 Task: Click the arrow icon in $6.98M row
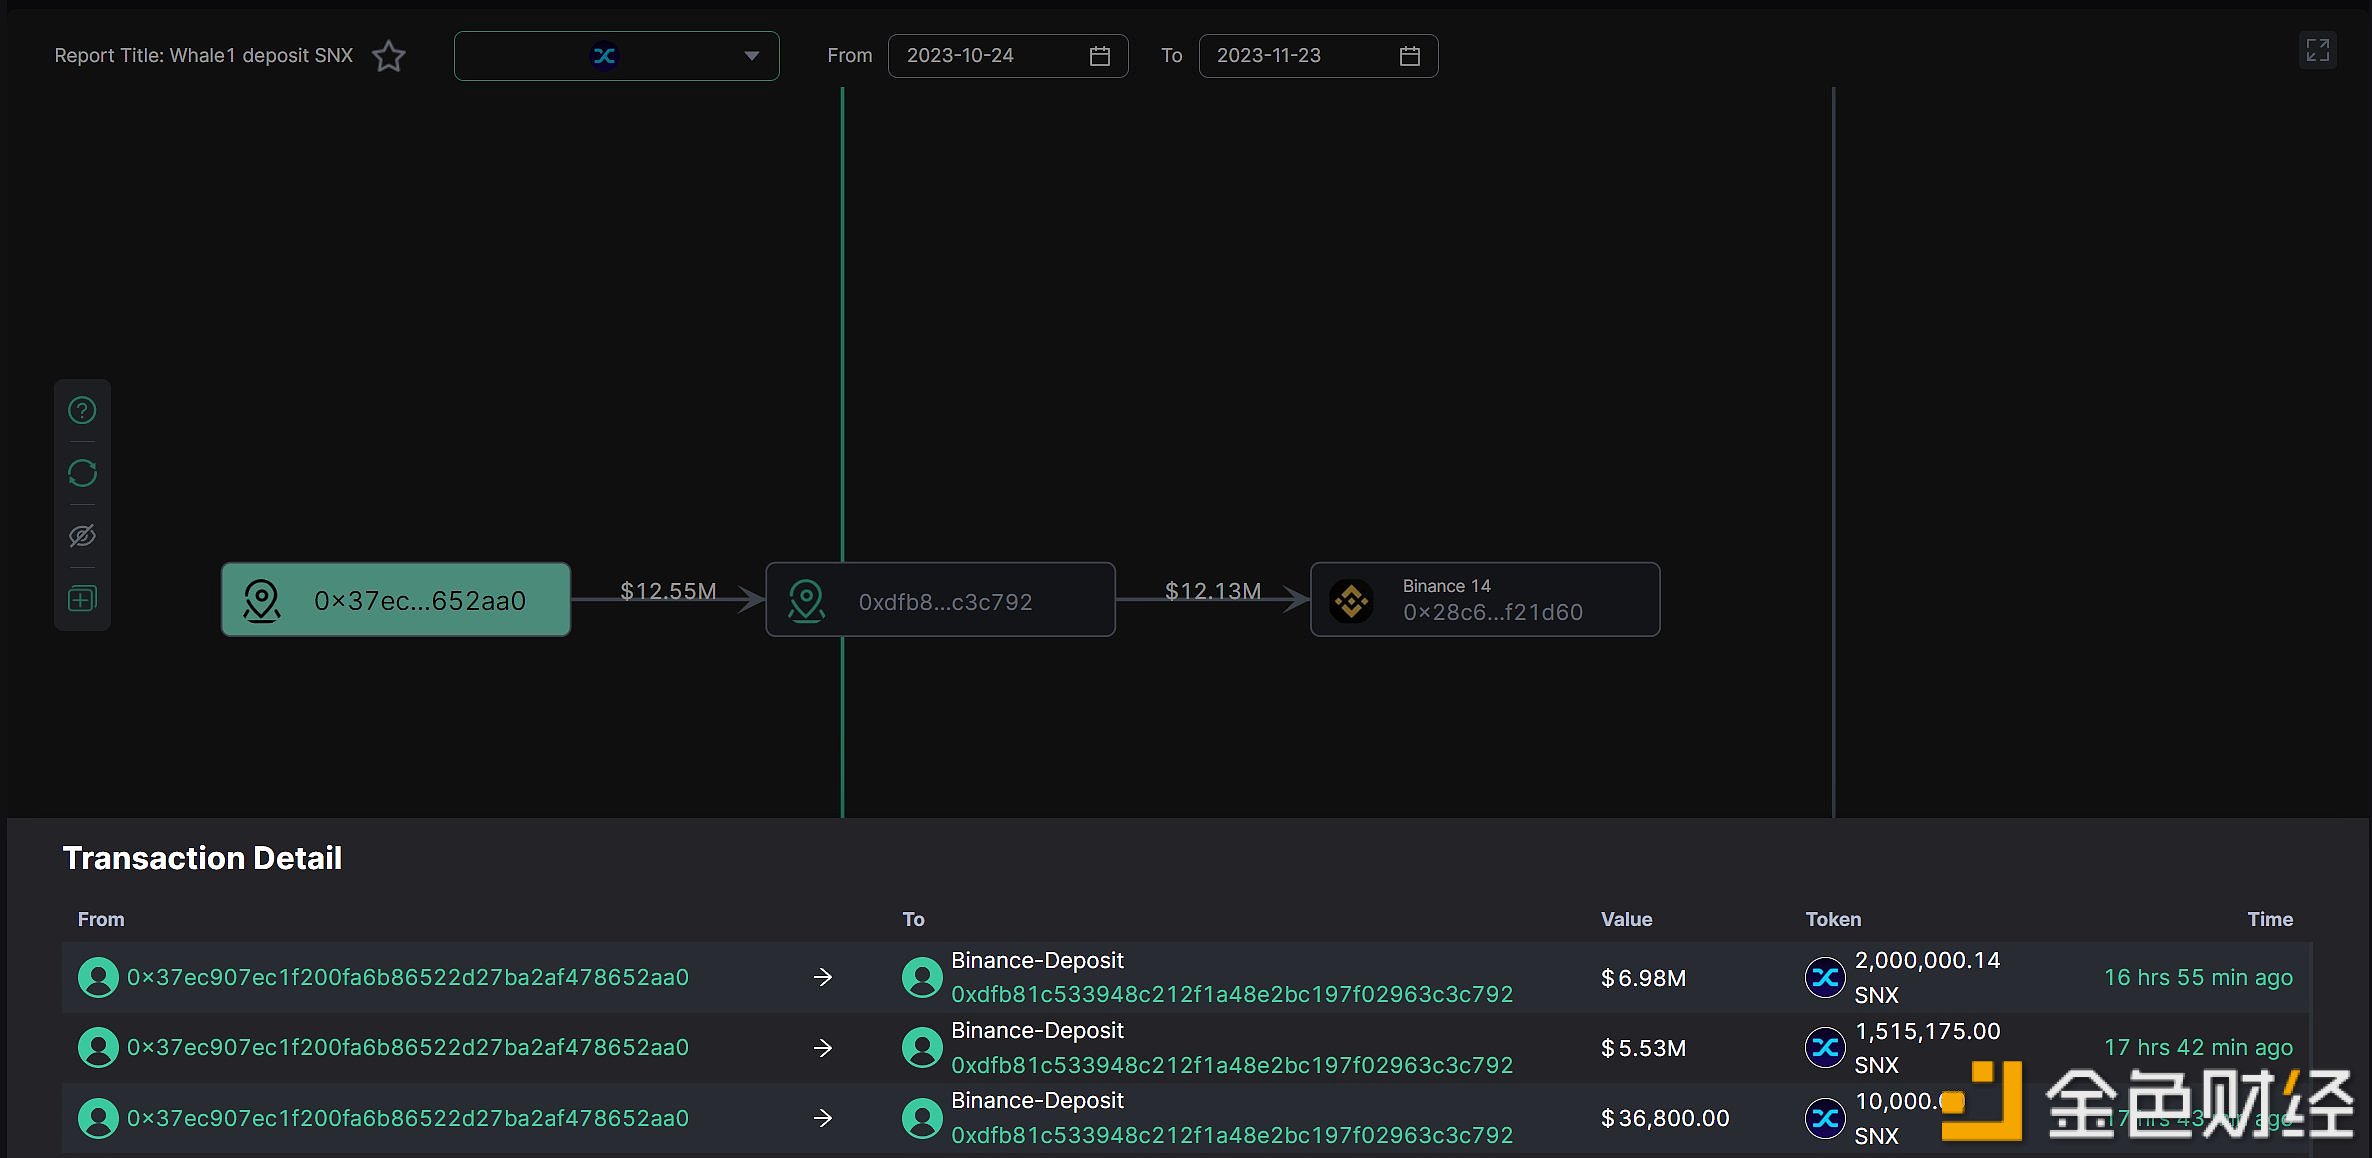point(823,977)
